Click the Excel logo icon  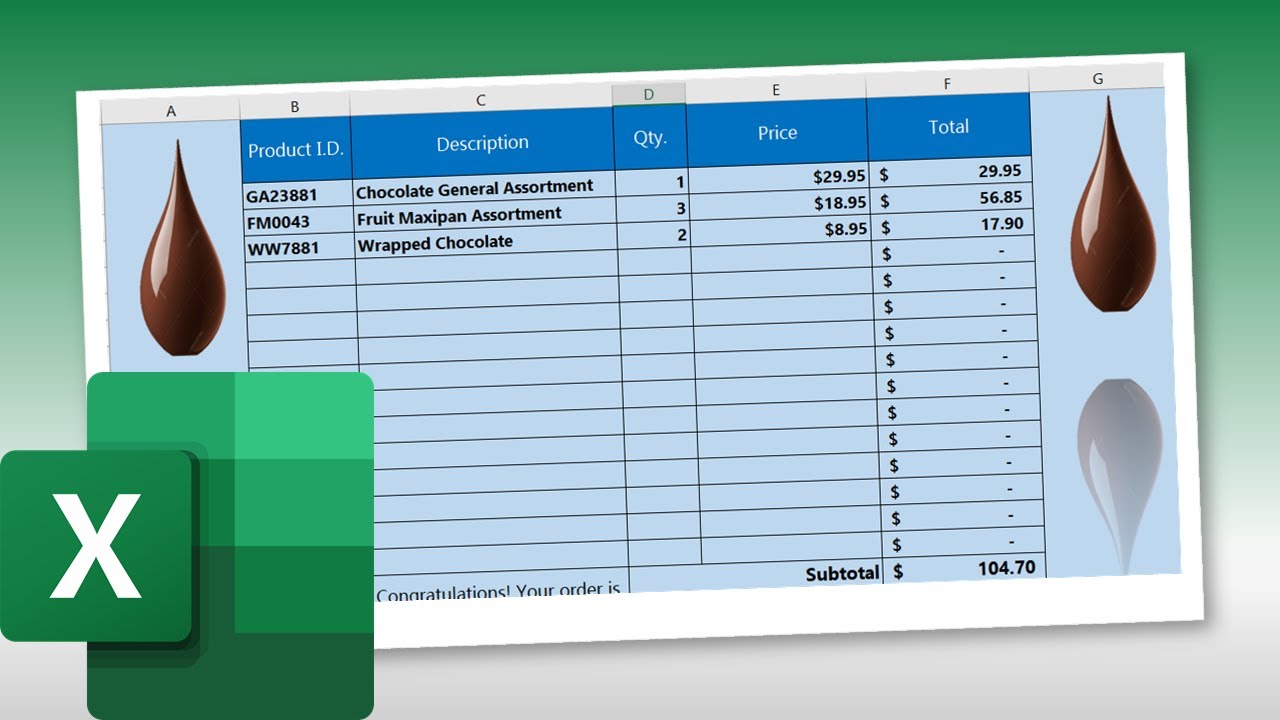pos(187,546)
